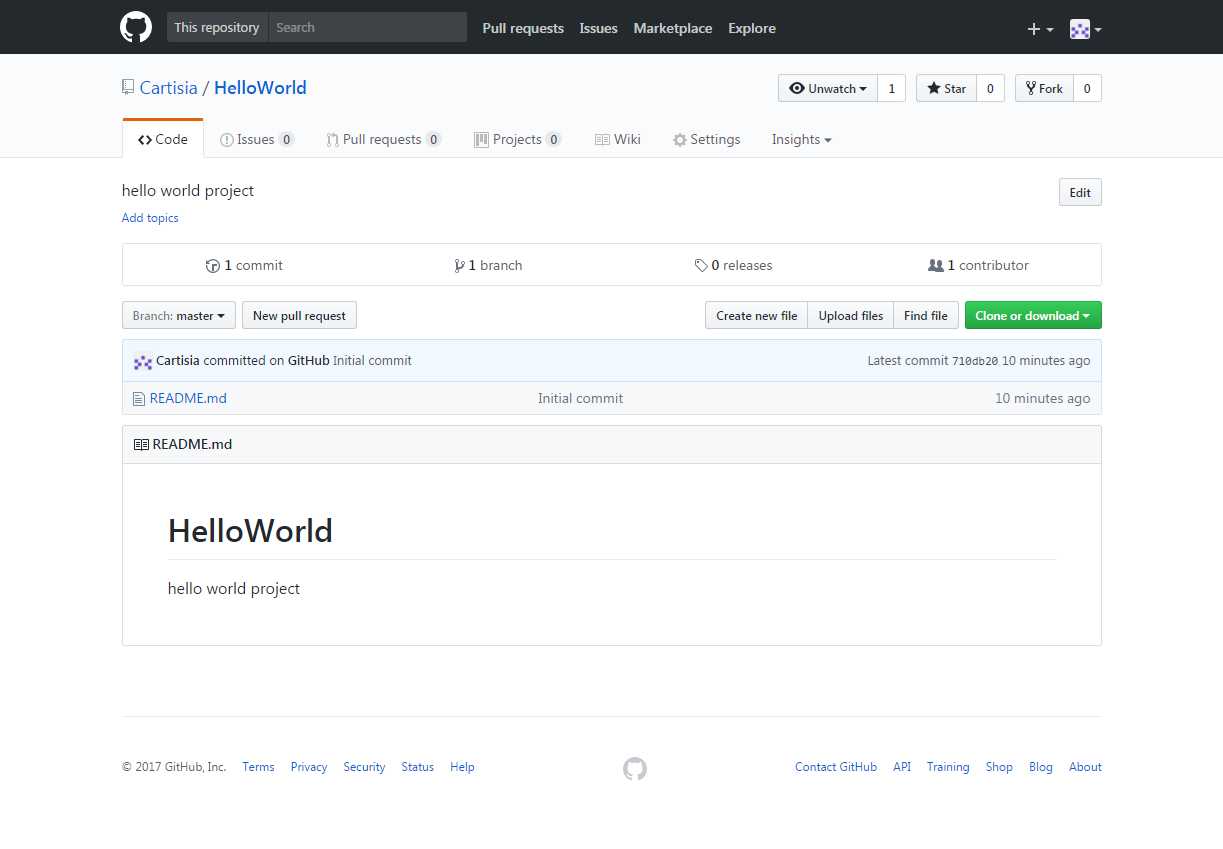1223x849 pixels.
Task: Click Cartisia author name in commit bar
Action: click(x=178, y=361)
